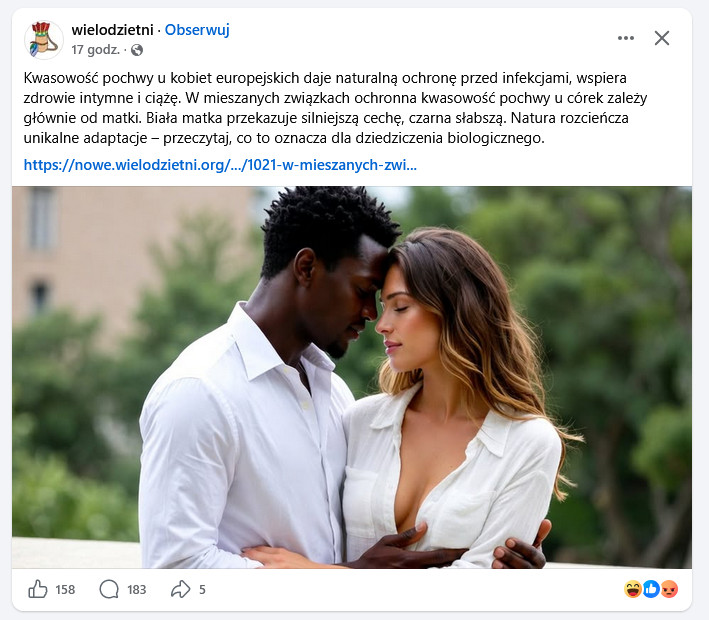Share the post using arrow icon
This screenshot has width=709, height=620.
pyautogui.click(x=180, y=589)
